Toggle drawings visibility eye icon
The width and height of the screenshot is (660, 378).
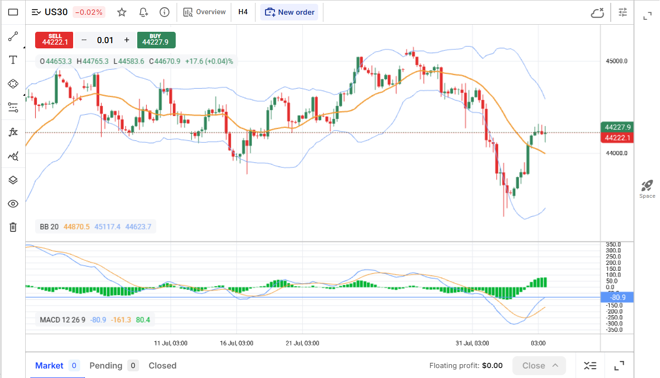13,204
